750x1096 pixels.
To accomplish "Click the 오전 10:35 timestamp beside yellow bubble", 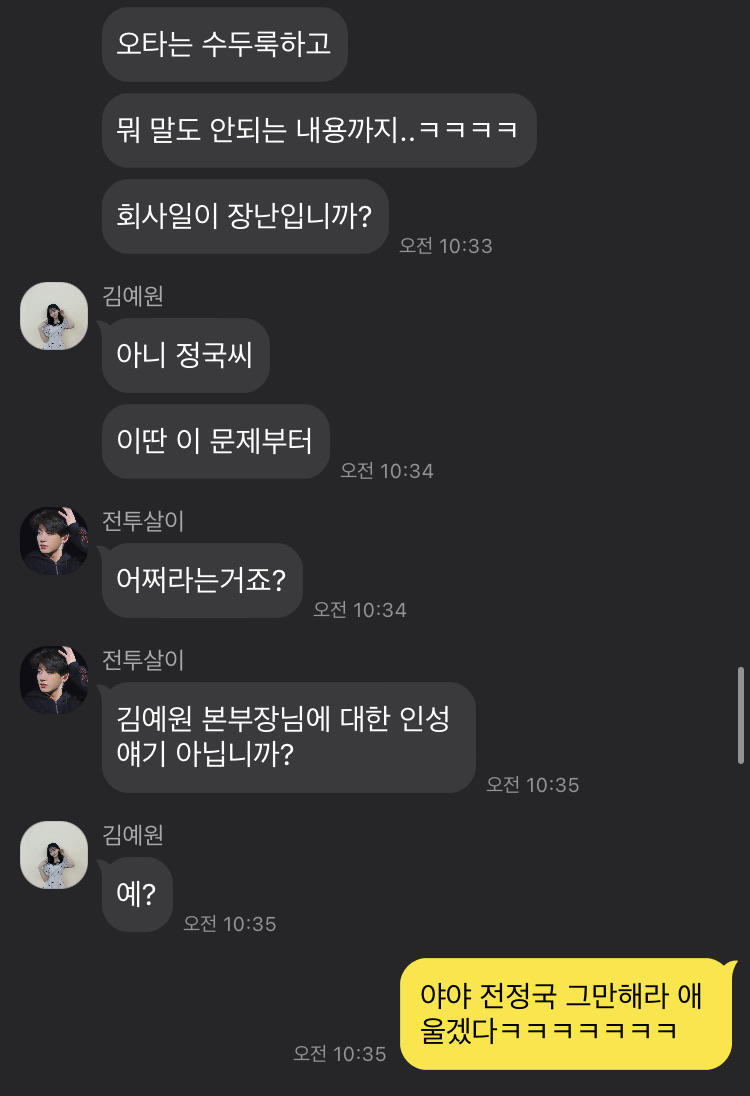I will click(339, 1054).
